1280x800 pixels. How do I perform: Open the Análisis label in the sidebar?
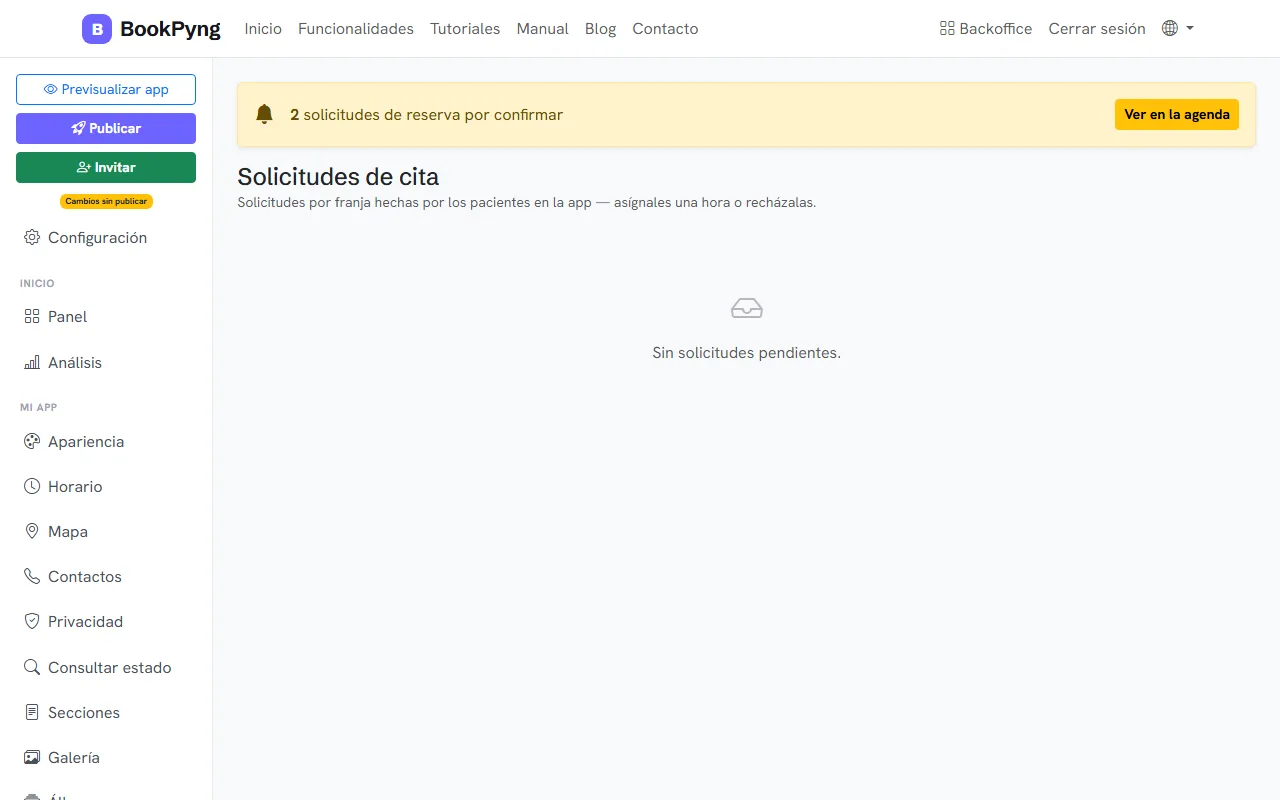coord(75,362)
